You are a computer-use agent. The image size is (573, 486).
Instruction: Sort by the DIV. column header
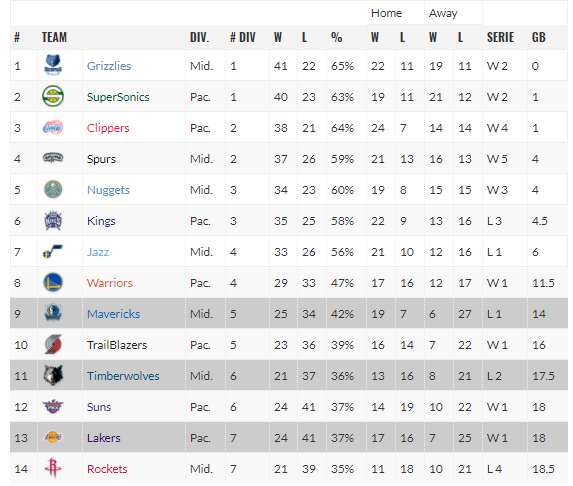click(x=200, y=37)
